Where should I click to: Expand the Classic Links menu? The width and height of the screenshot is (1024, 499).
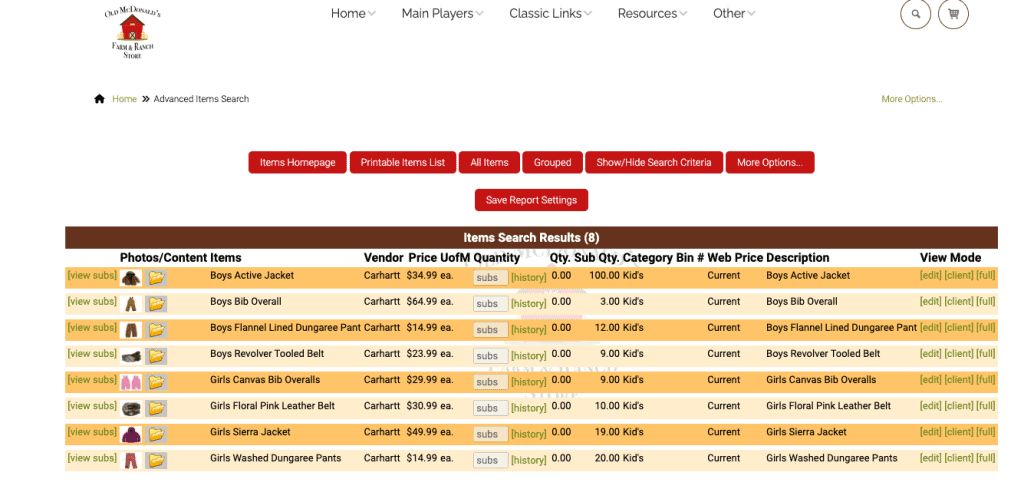(551, 13)
